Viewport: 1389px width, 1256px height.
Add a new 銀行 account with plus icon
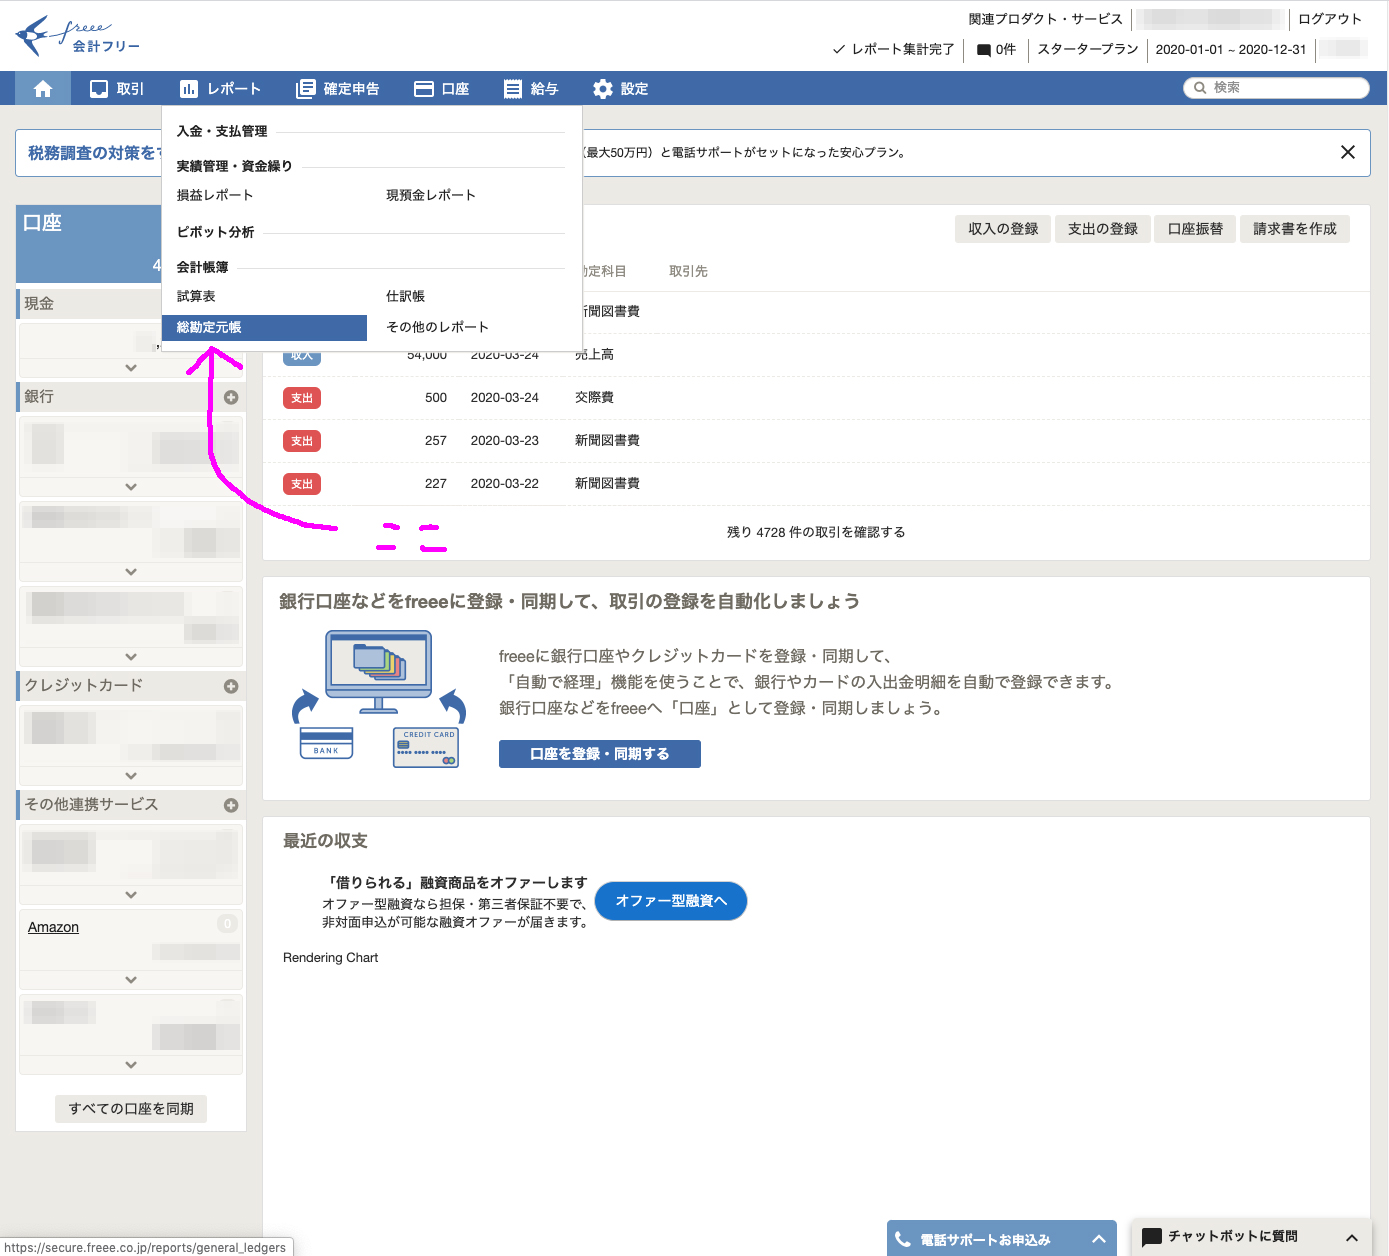231,397
